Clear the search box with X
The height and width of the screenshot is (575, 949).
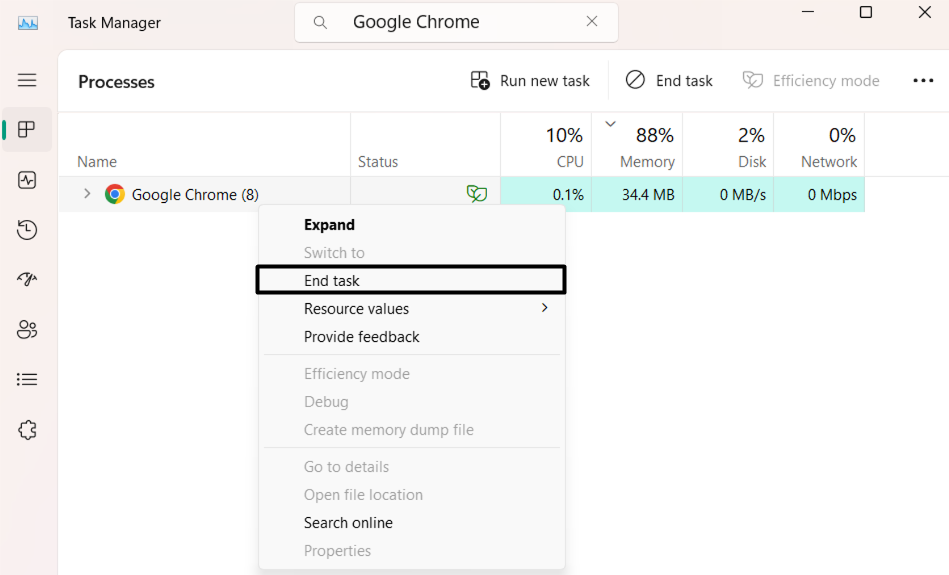pyautogui.click(x=592, y=22)
